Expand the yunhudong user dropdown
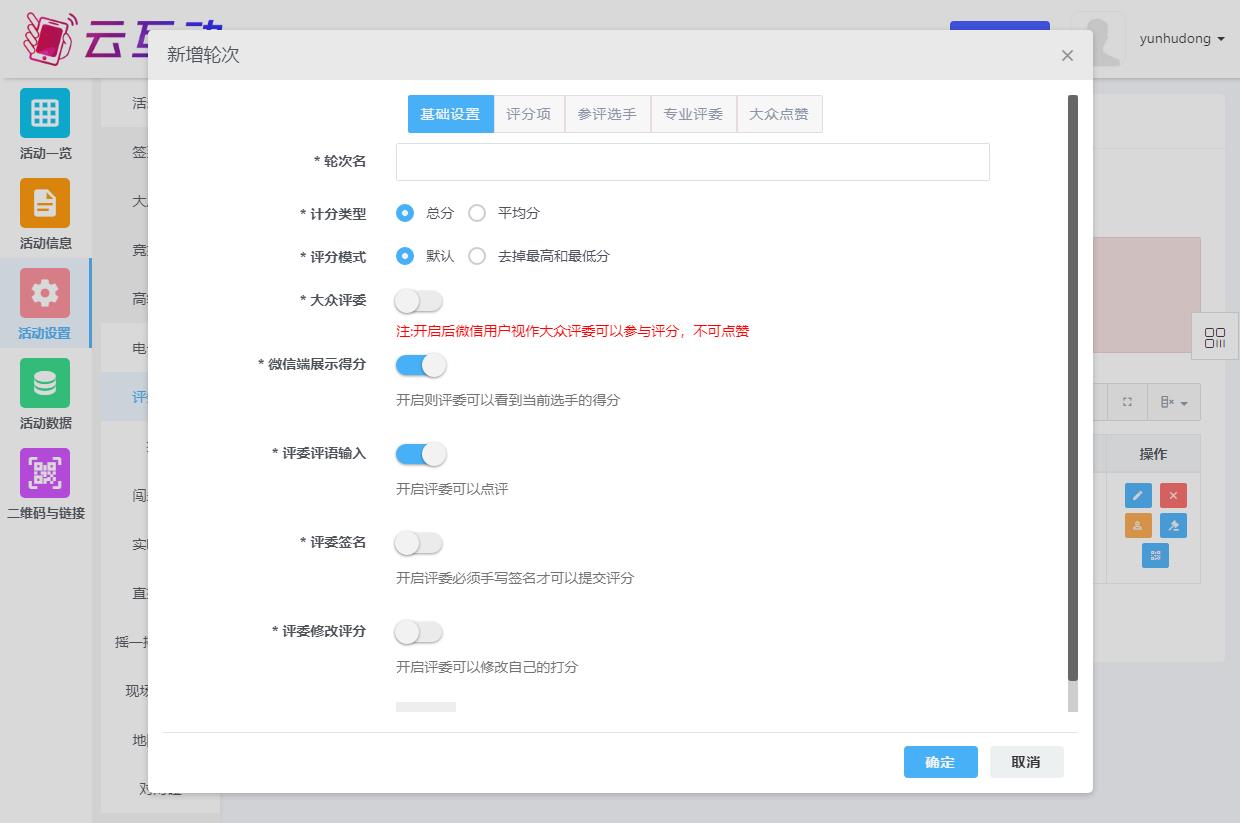Viewport: 1240px width, 823px height. tap(1182, 39)
